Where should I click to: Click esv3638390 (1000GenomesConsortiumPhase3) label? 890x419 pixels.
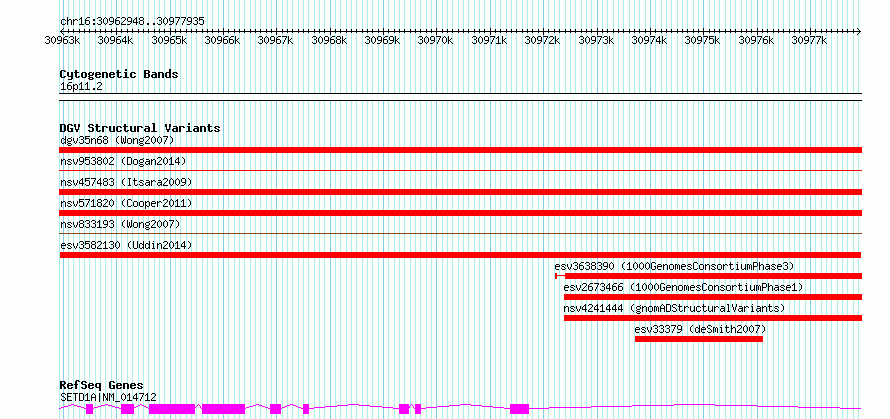674,266
